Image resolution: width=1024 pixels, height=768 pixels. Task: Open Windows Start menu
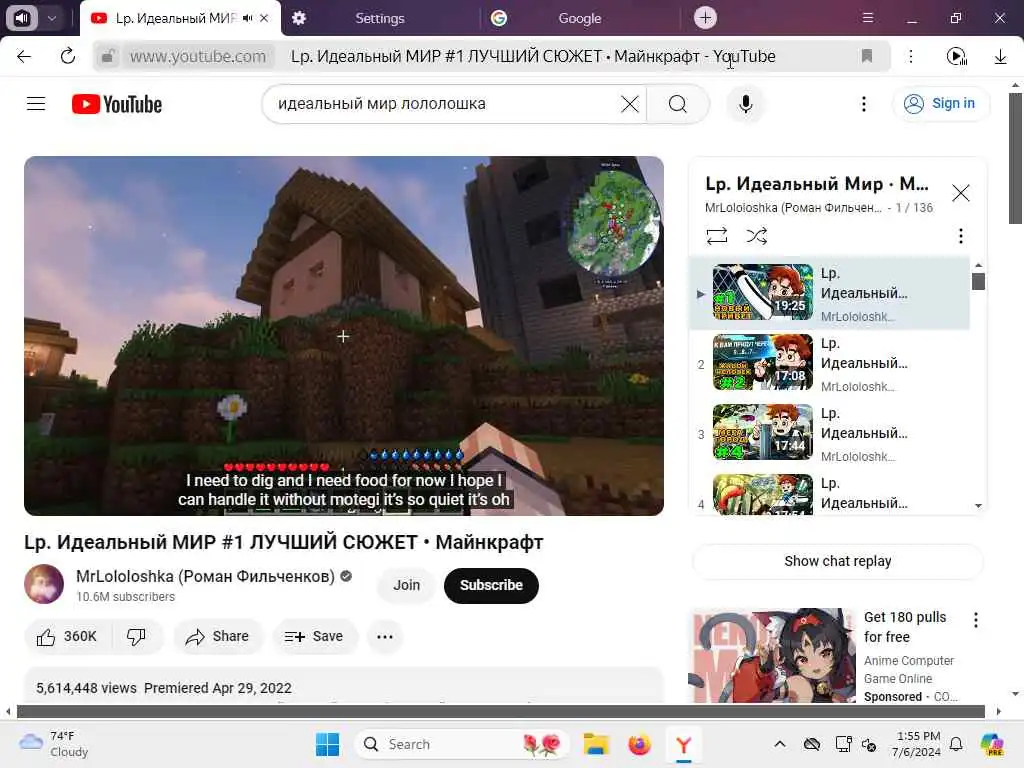pyautogui.click(x=327, y=744)
